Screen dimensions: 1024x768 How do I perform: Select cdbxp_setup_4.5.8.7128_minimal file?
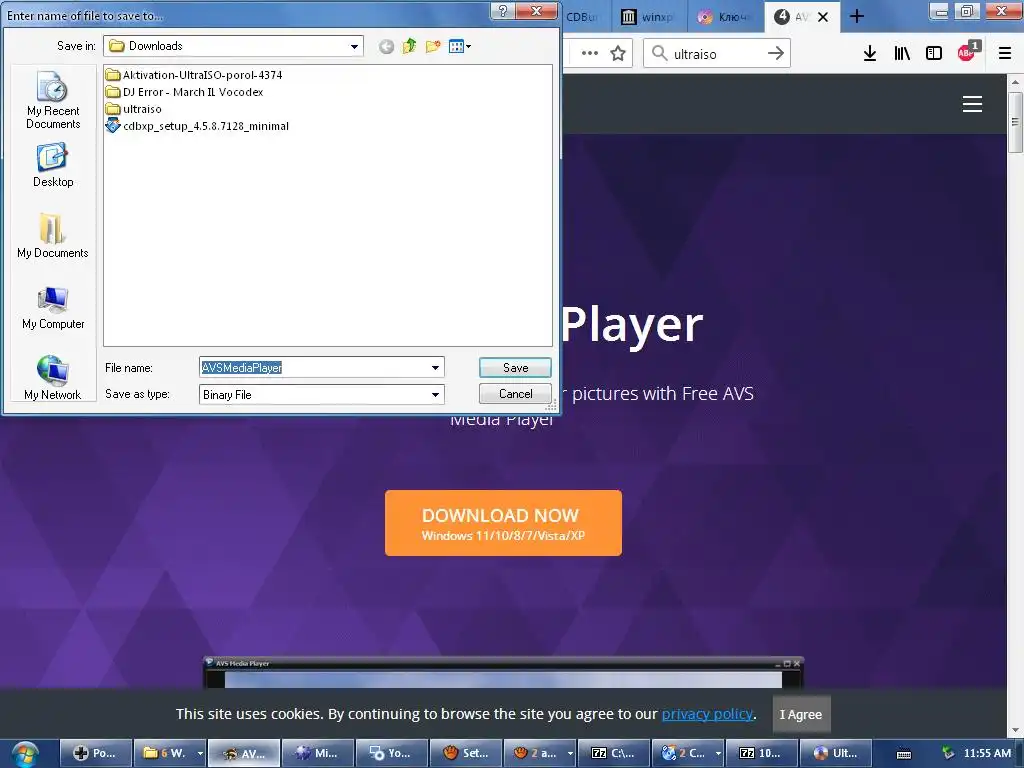pyautogui.click(x=197, y=126)
